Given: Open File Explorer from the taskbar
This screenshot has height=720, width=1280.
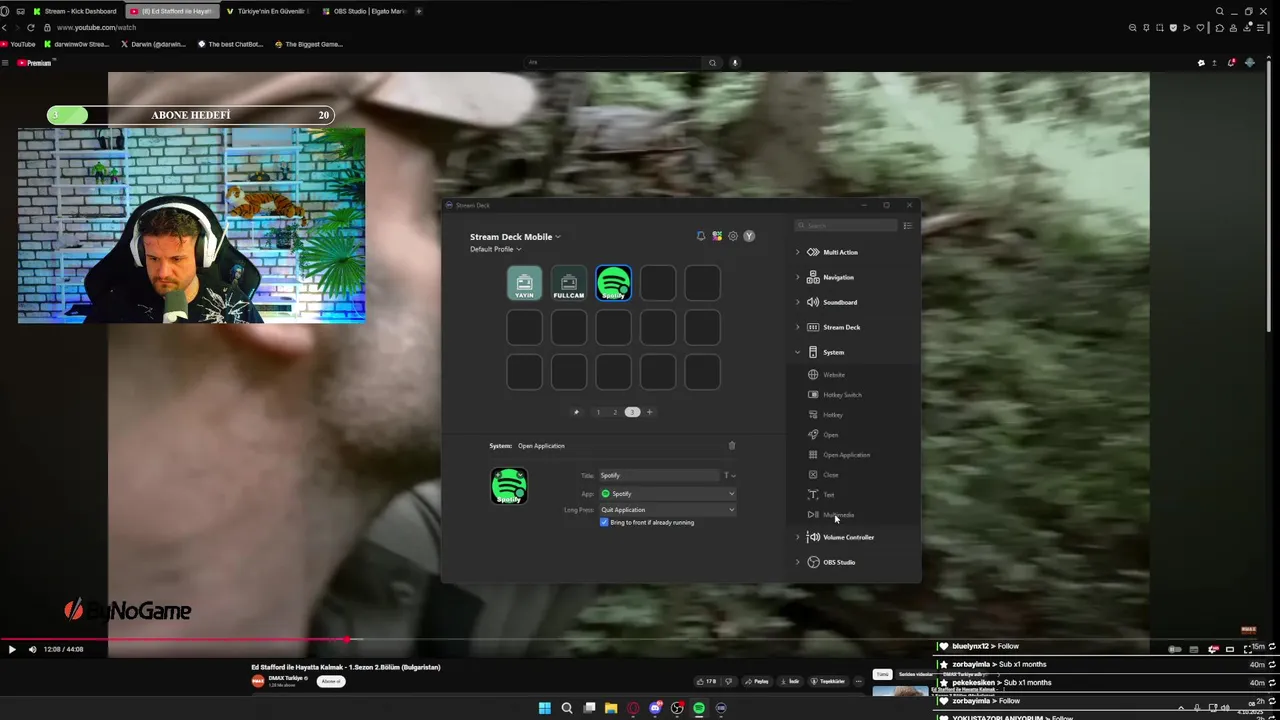Looking at the screenshot, I should pos(611,708).
